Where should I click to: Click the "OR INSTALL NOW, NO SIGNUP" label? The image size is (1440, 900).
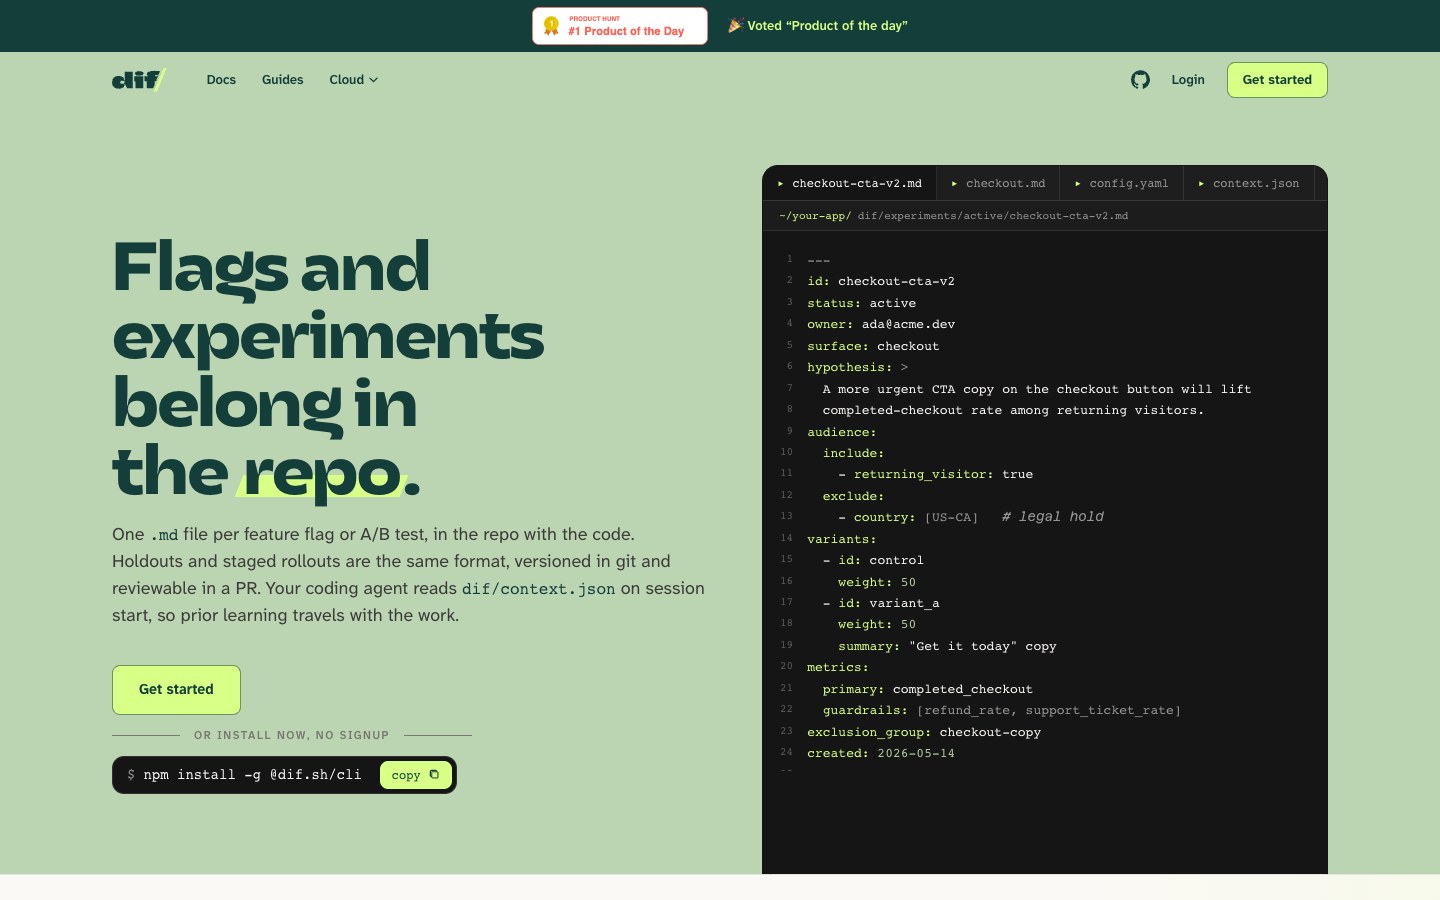(291, 735)
